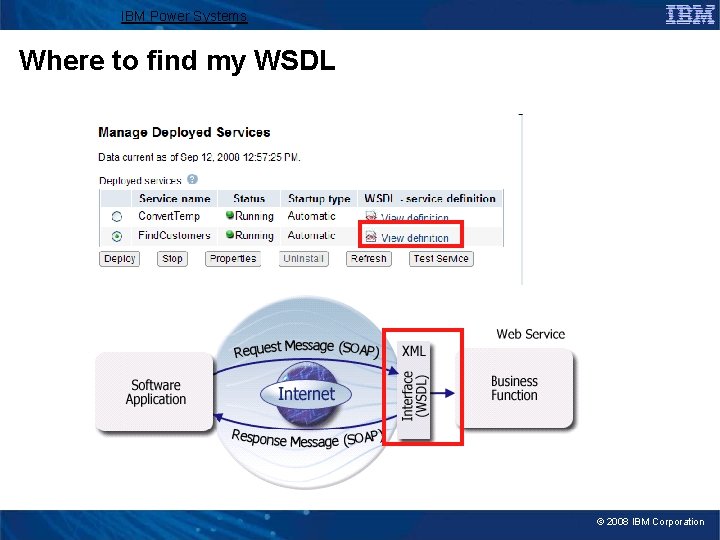Click the Manage Deployed Services heading
Image resolution: width=720 pixels, height=540 pixels.
click(184, 132)
